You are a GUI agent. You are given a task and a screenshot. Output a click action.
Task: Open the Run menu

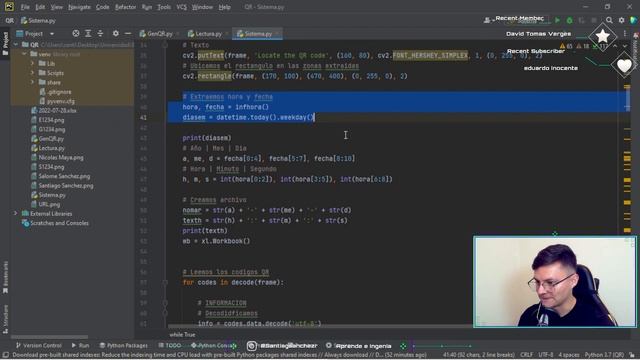(x=147, y=7)
